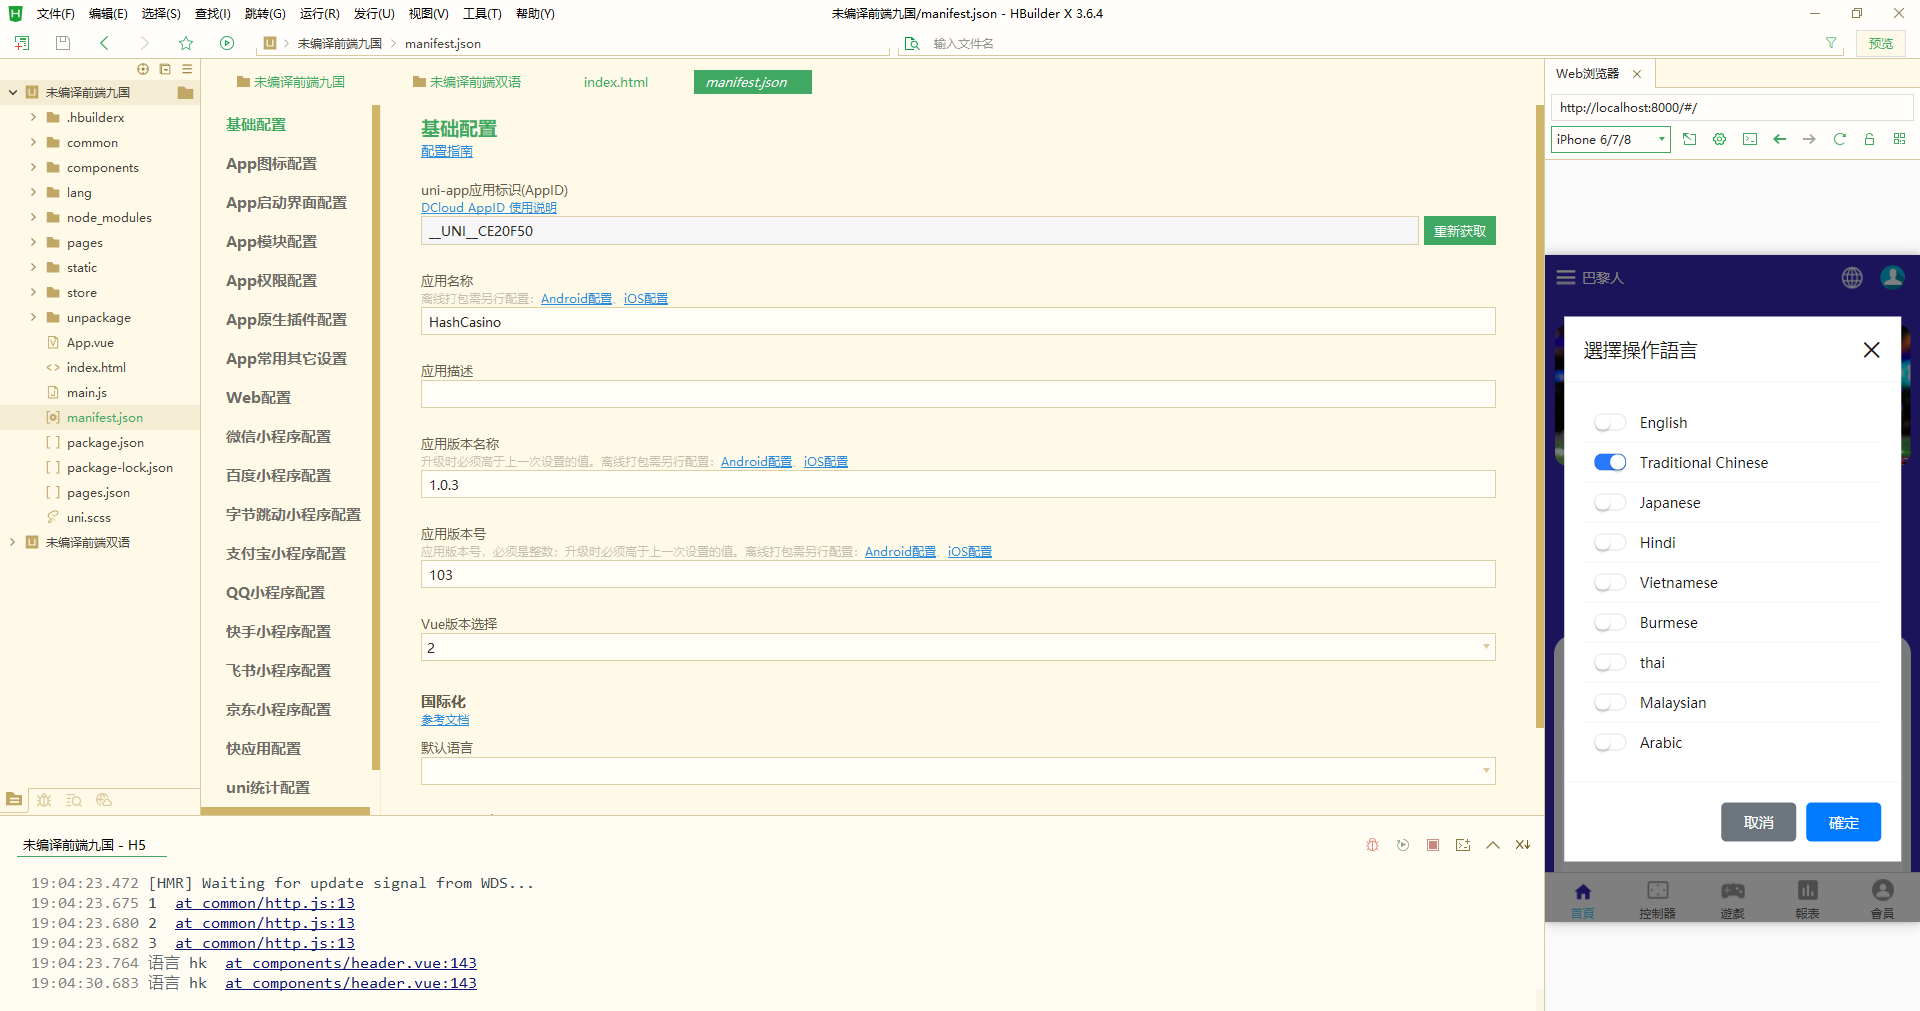Open the 文件(F) menu
1920x1011 pixels.
tap(55, 14)
